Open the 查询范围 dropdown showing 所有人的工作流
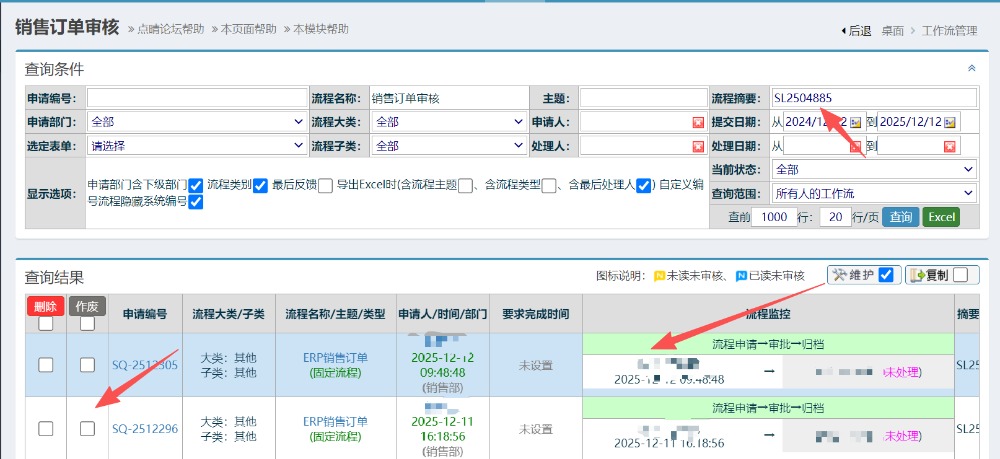Screen dimensions: 1000x459 coord(874,193)
